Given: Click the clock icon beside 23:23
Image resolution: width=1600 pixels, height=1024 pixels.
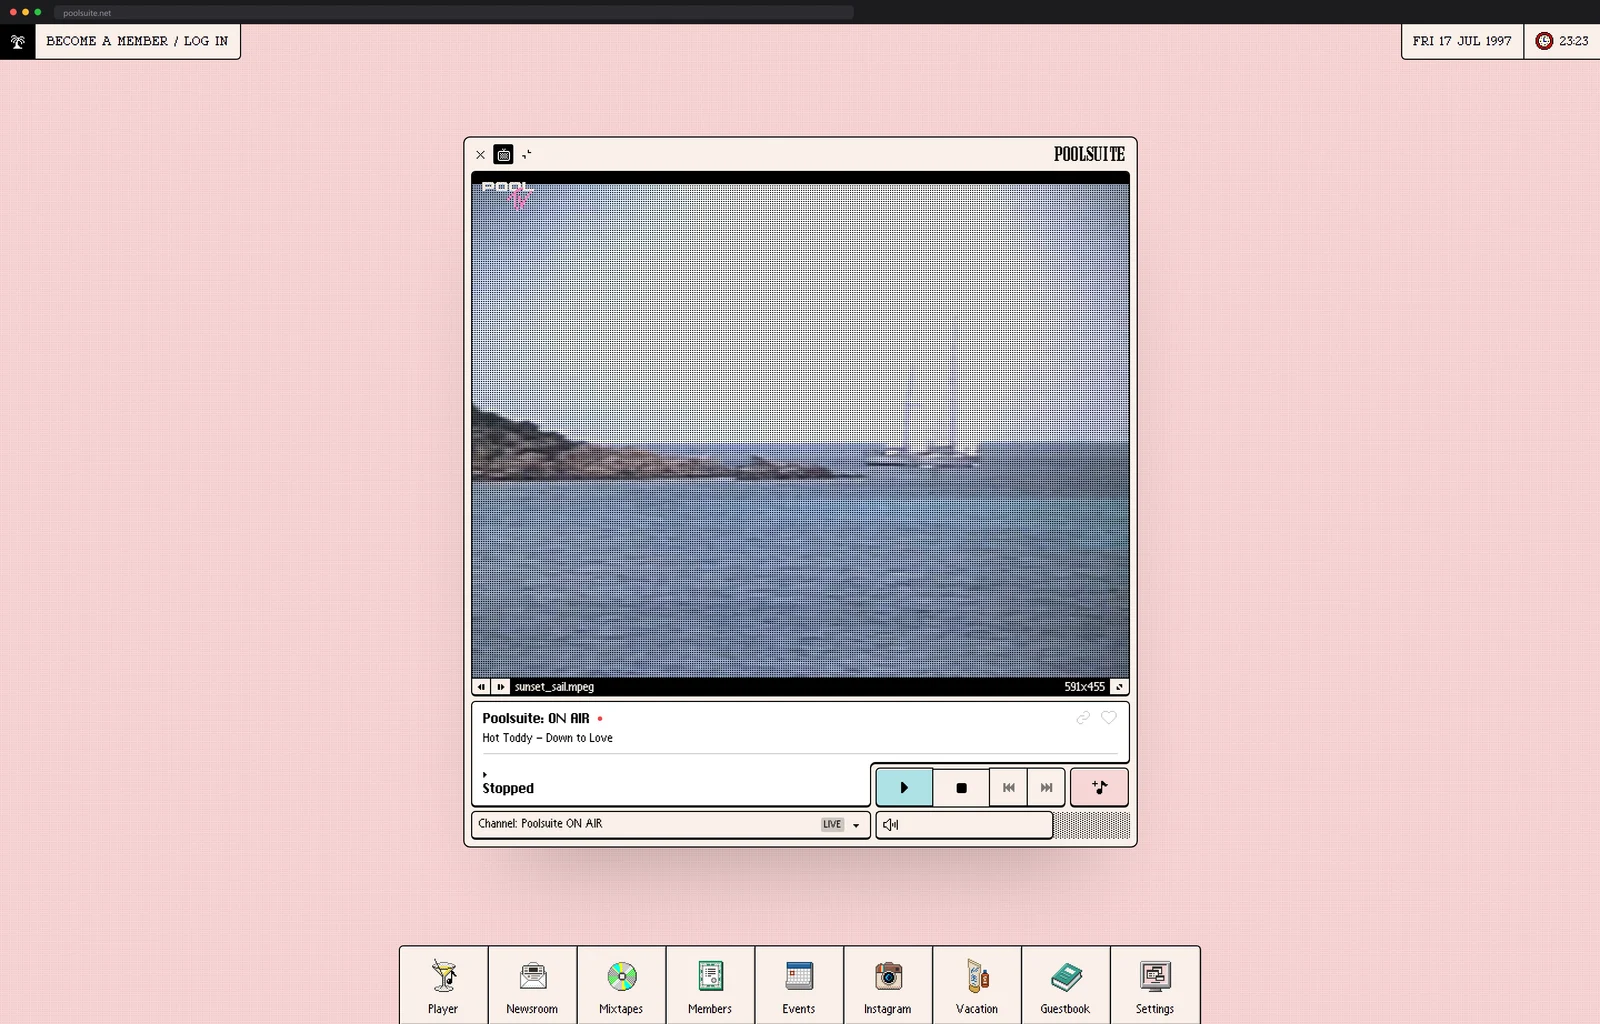Looking at the screenshot, I should click(1544, 41).
